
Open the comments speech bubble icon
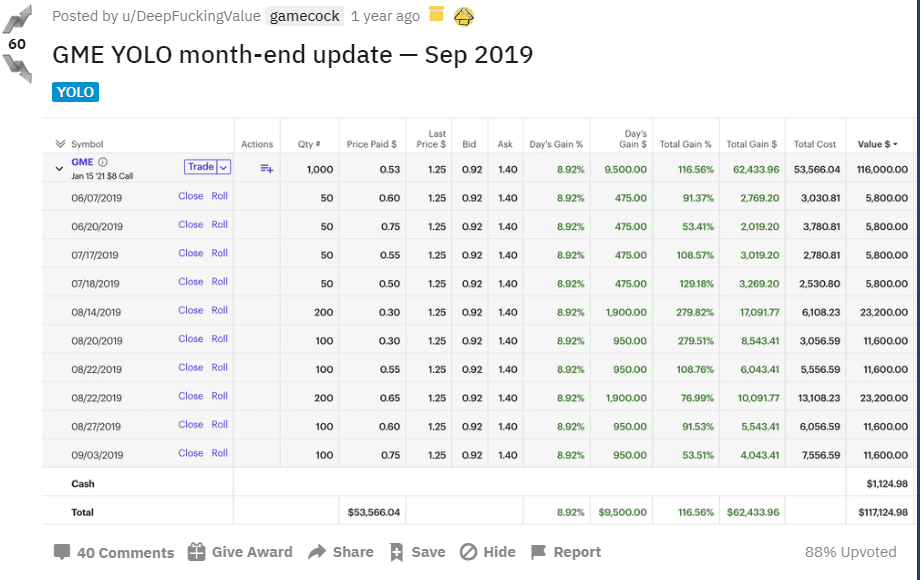(62, 552)
